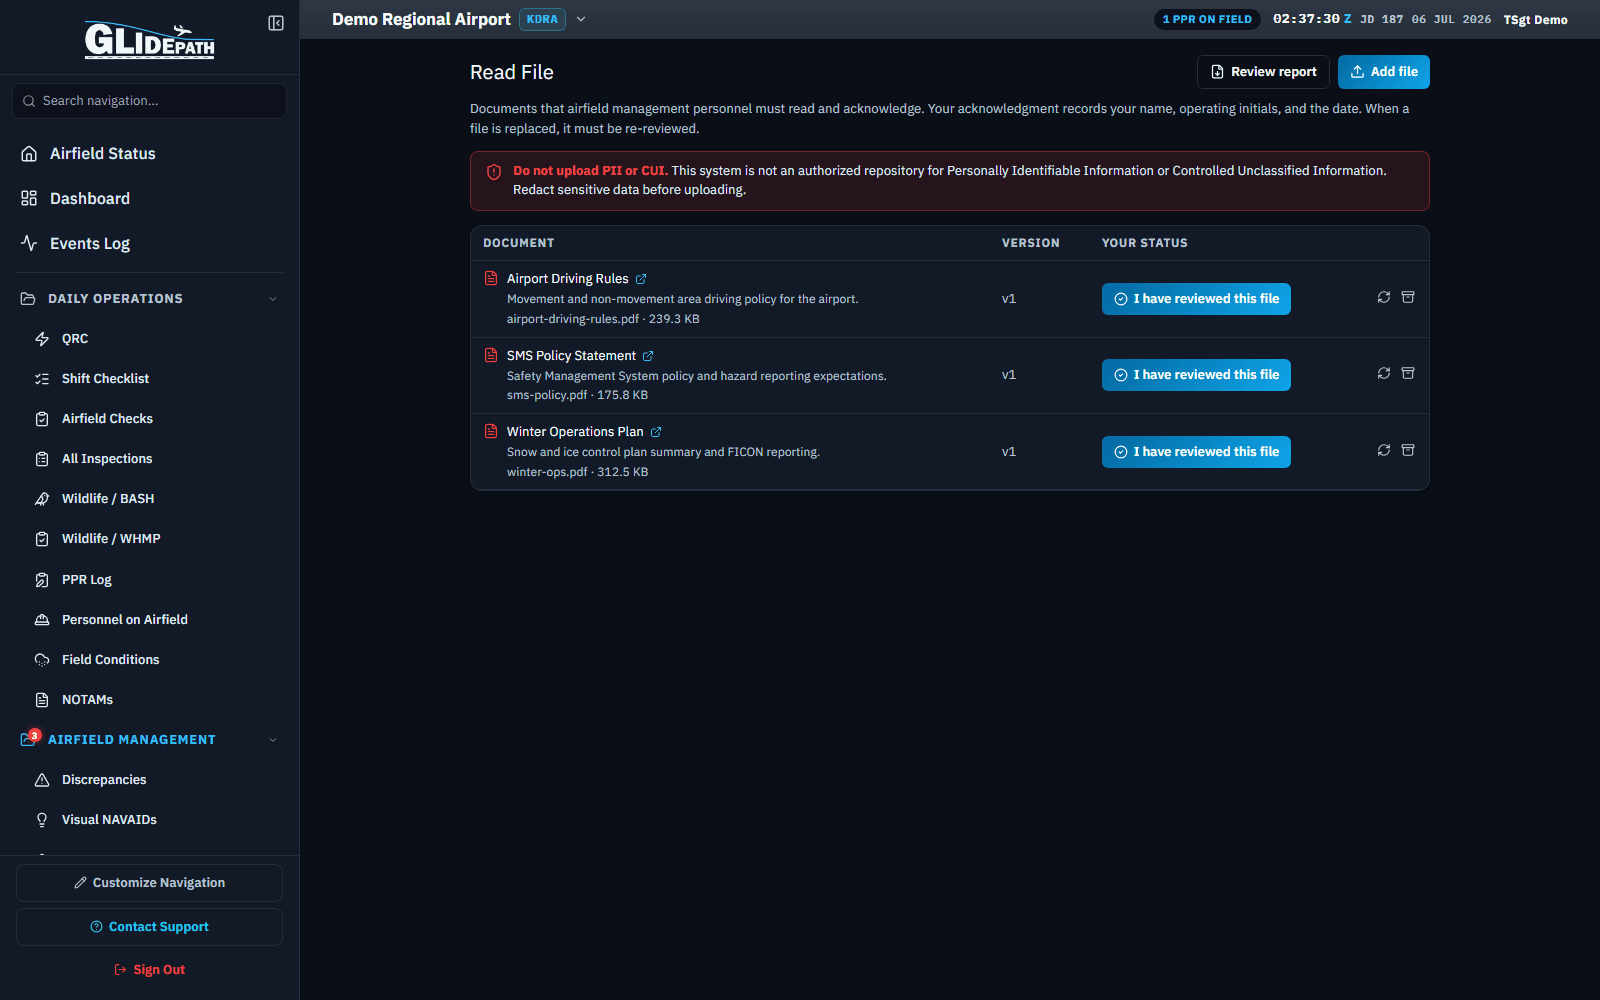The height and width of the screenshot is (1000, 1600).
Task: Click the Wildlife / BASH bird icon
Action: pos(42,499)
